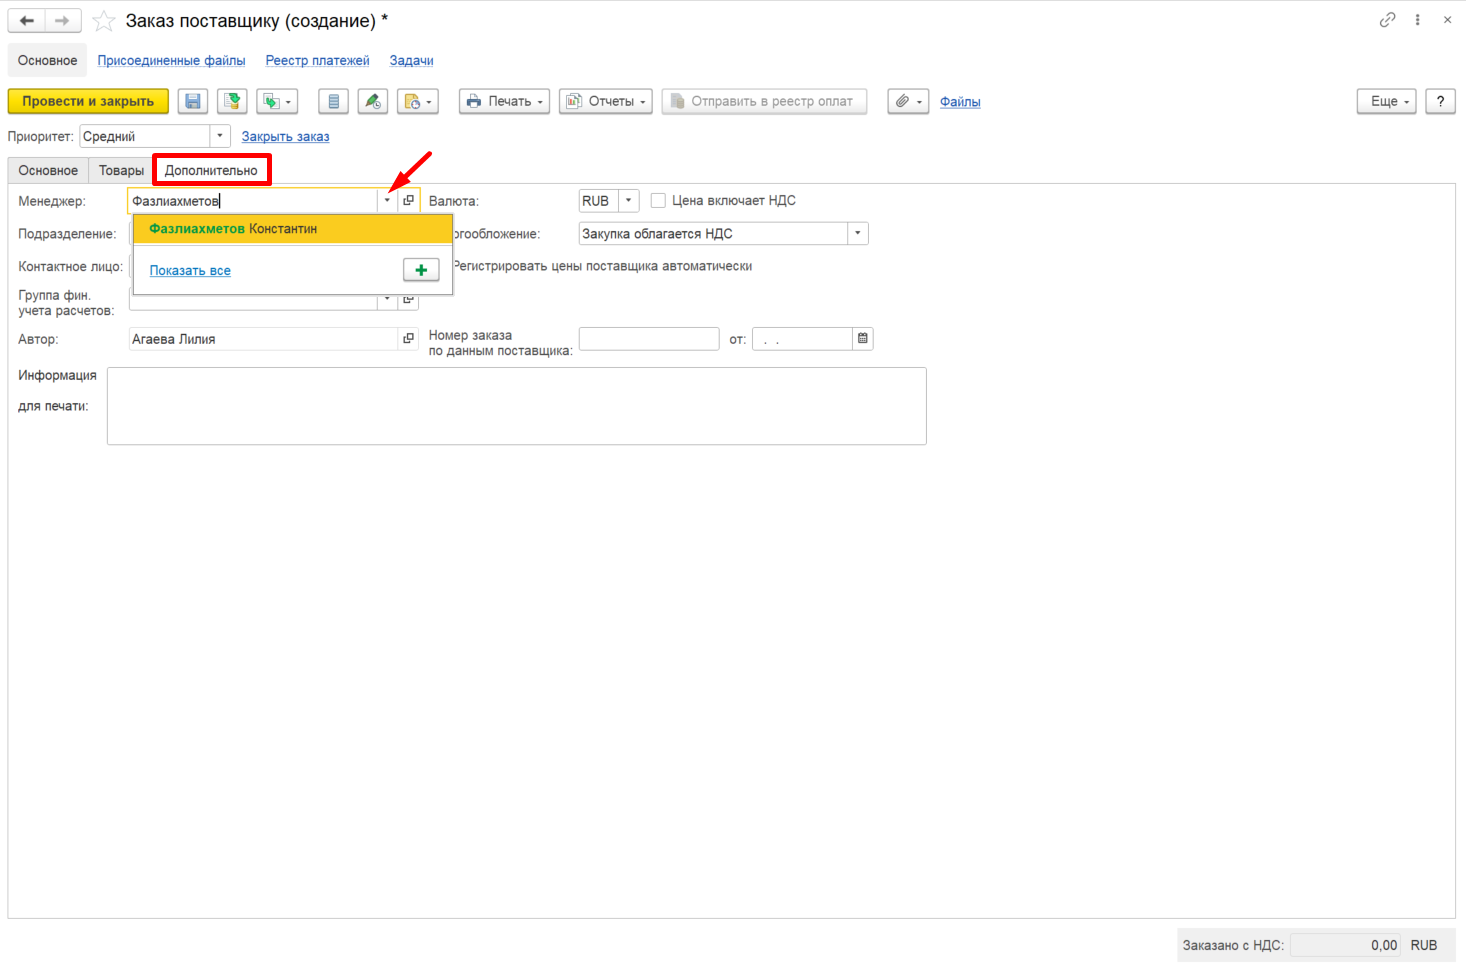This screenshot has width=1466, height=968.
Task: Enable Цена включает НДС checkbox
Action: 658,200
